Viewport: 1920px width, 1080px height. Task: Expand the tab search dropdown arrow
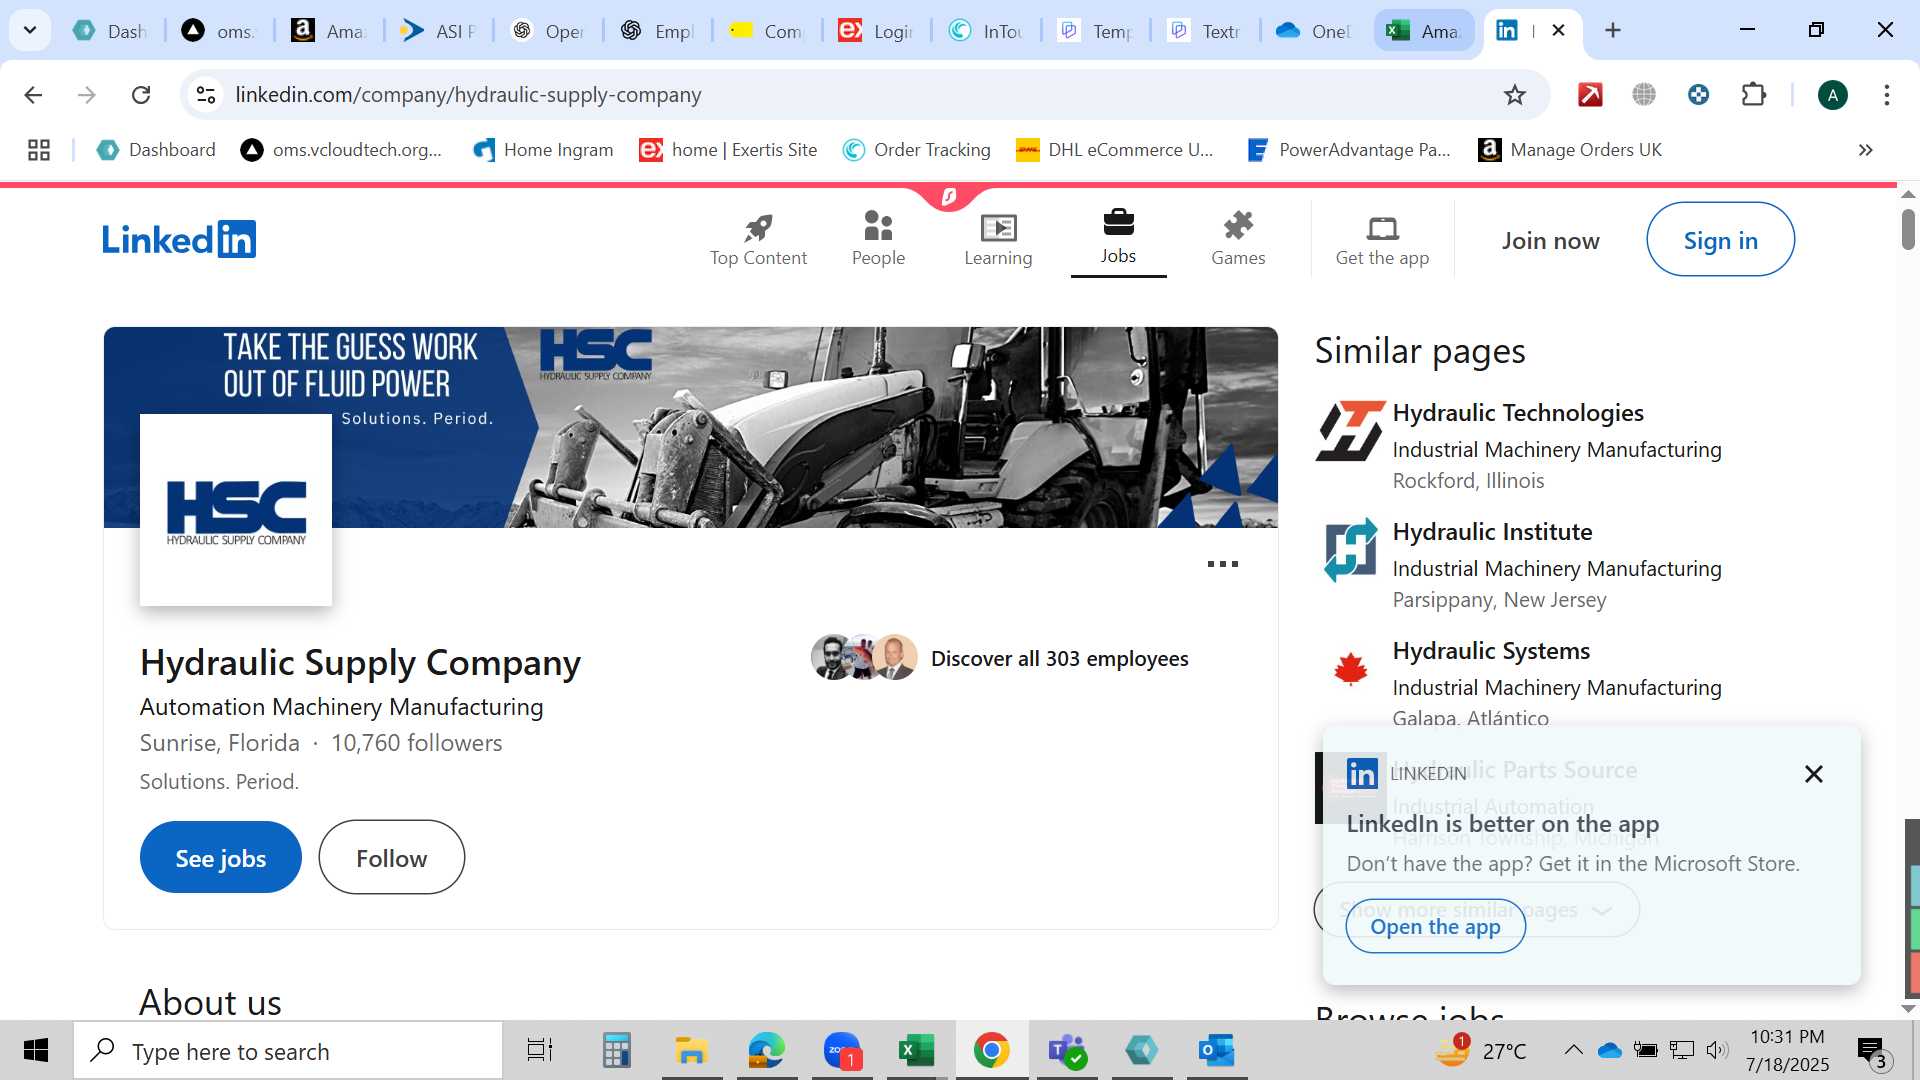point(30,30)
